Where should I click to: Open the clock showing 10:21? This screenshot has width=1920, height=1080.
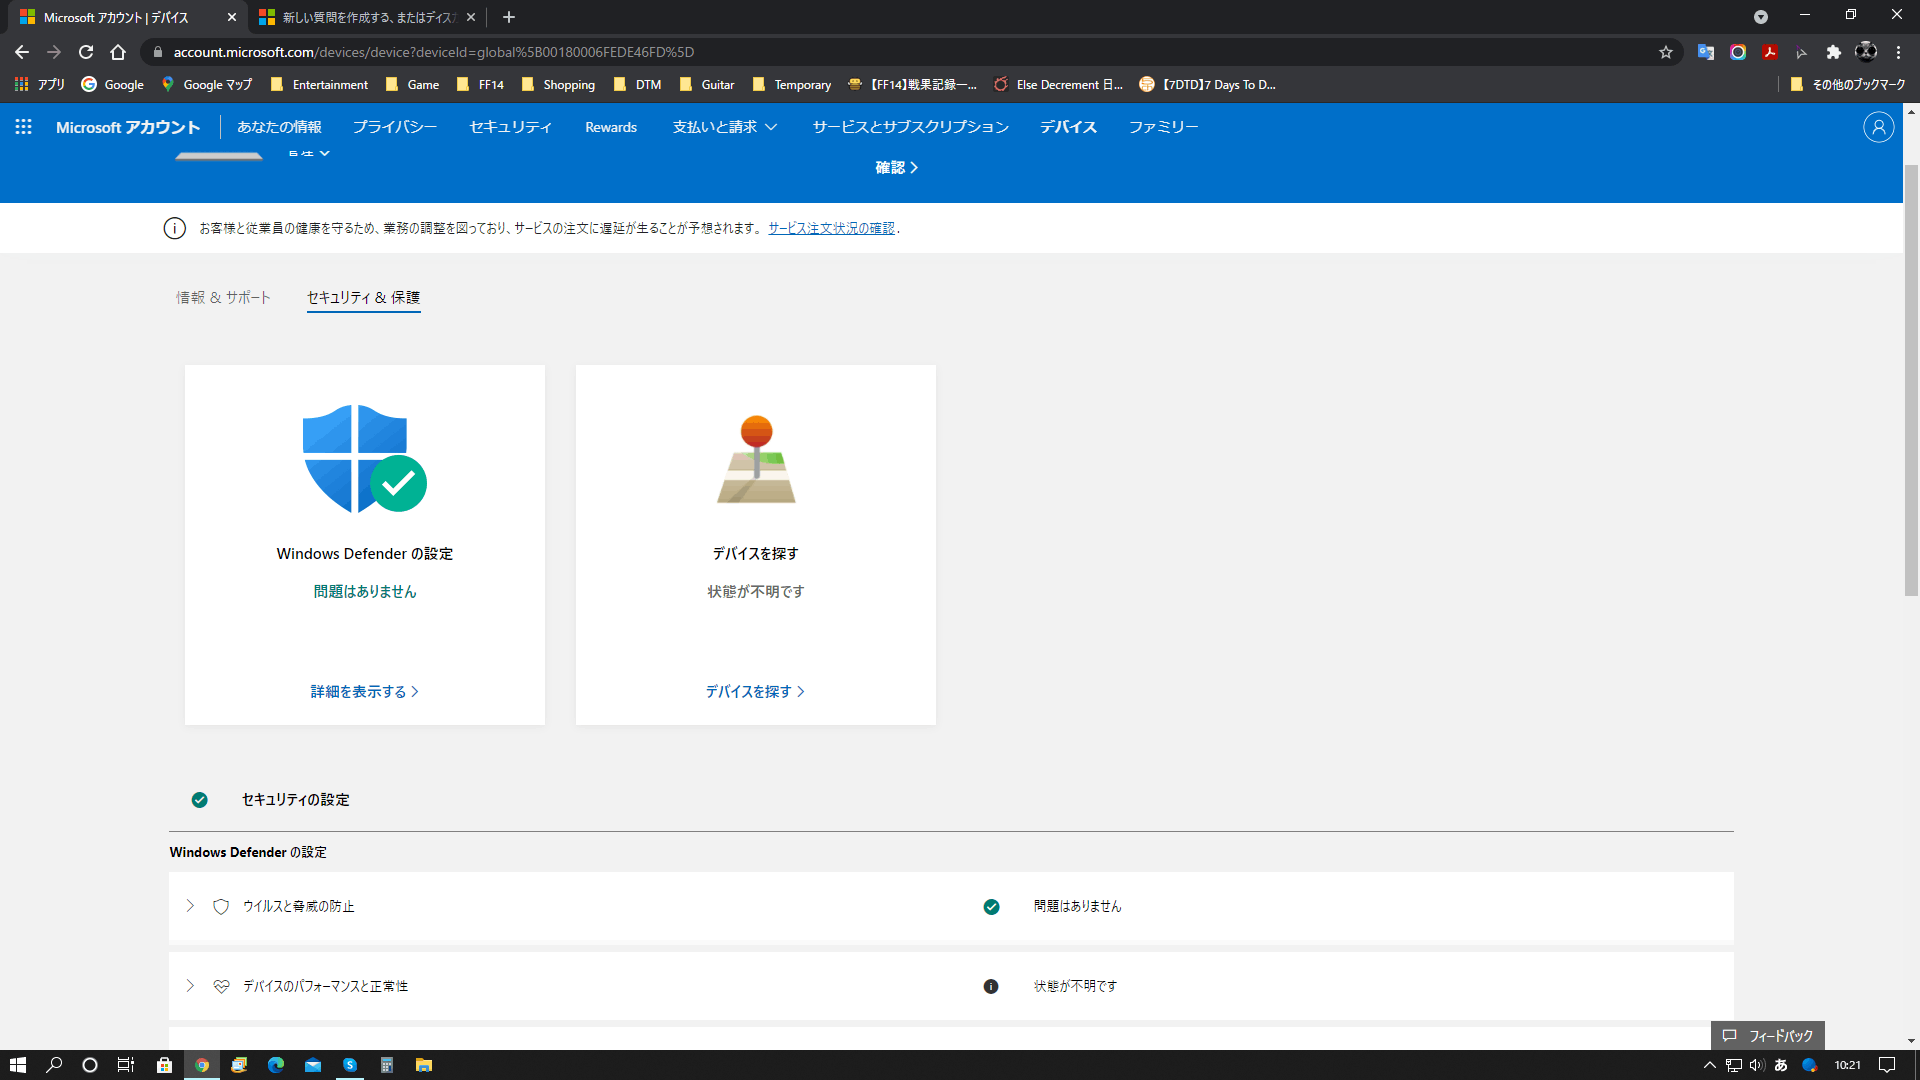click(1847, 1065)
